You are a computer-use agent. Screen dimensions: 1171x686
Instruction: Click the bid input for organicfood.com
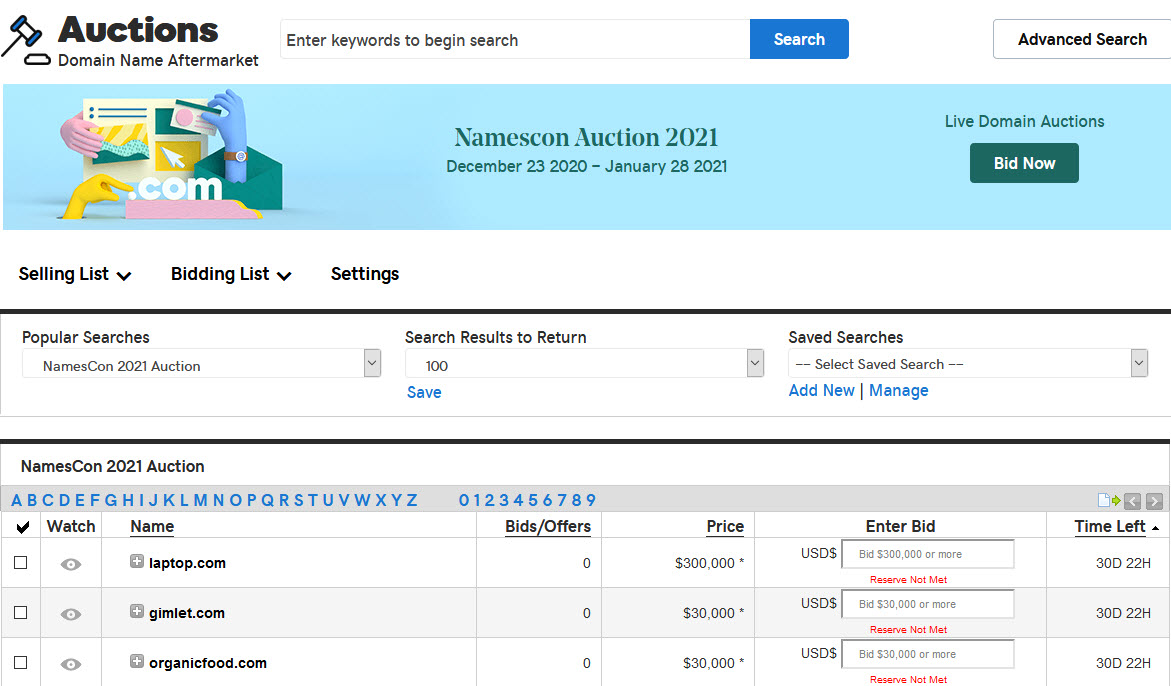click(928, 654)
